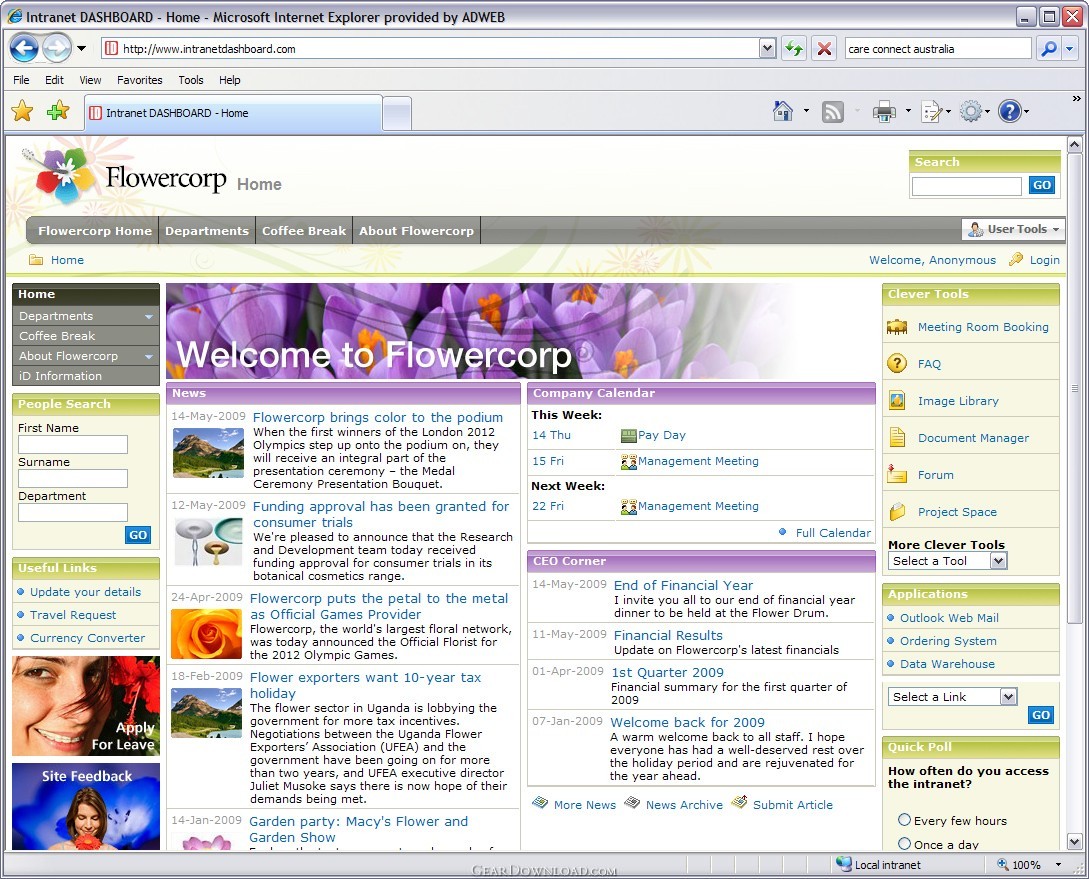Click the RSS Feeds icon
The width and height of the screenshot is (1089, 879).
point(833,111)
